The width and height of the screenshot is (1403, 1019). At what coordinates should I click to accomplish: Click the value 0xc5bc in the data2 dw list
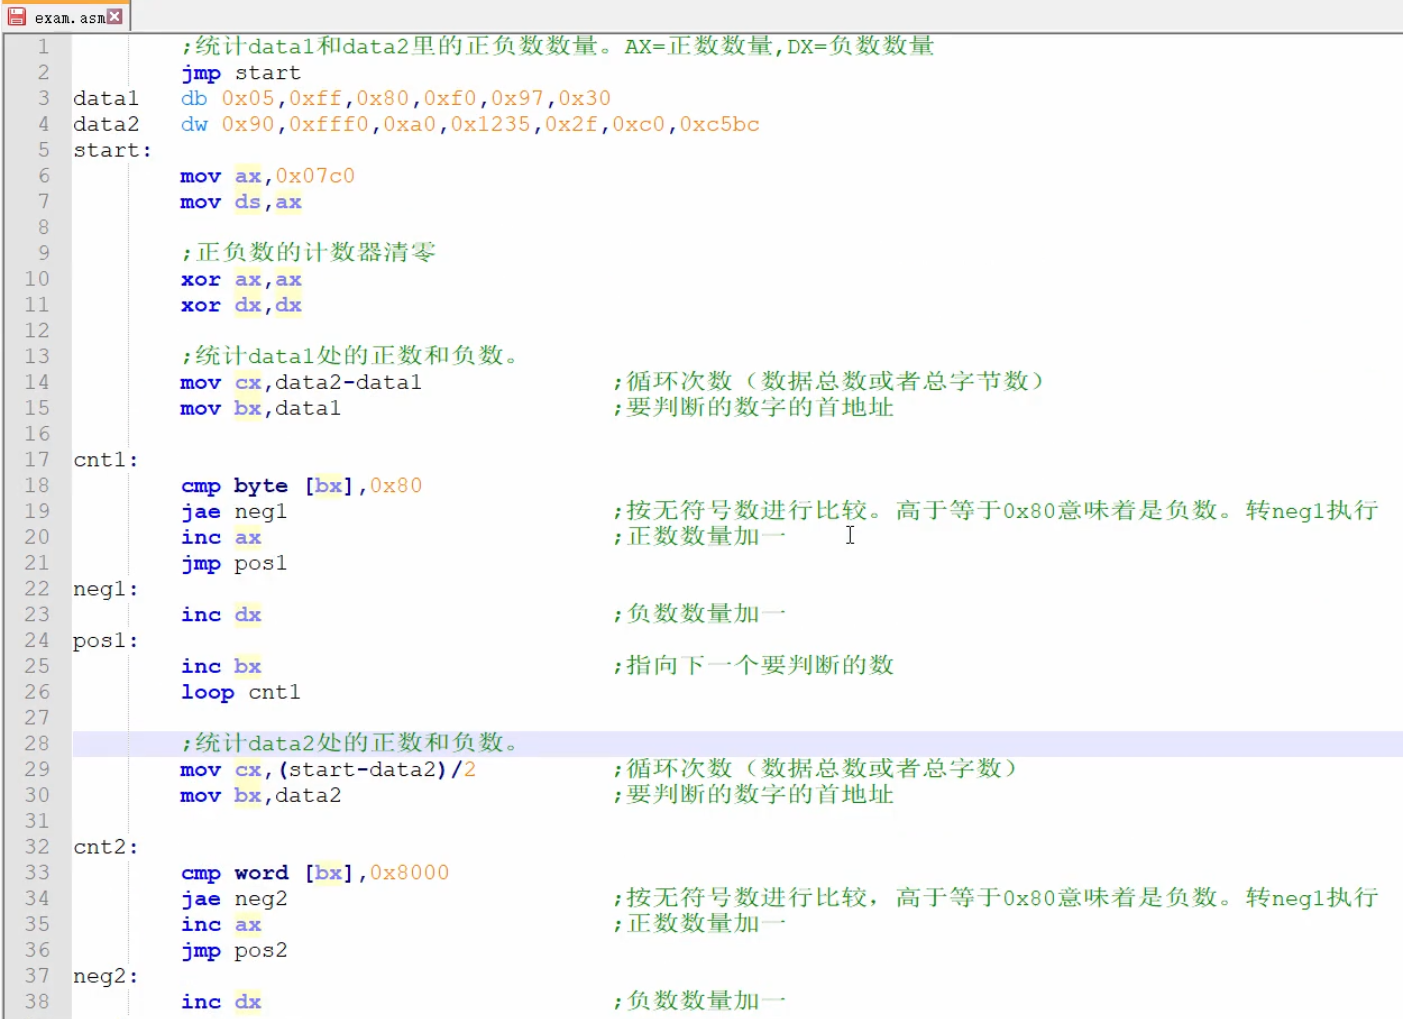720,124
